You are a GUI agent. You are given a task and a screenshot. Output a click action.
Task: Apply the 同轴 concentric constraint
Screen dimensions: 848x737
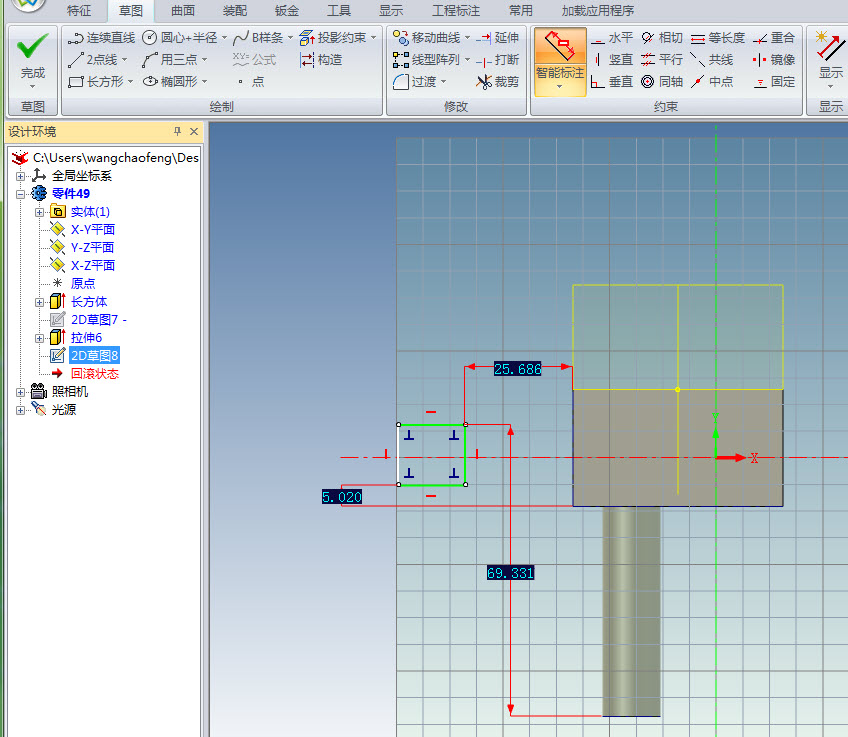[x=662, y=82]
